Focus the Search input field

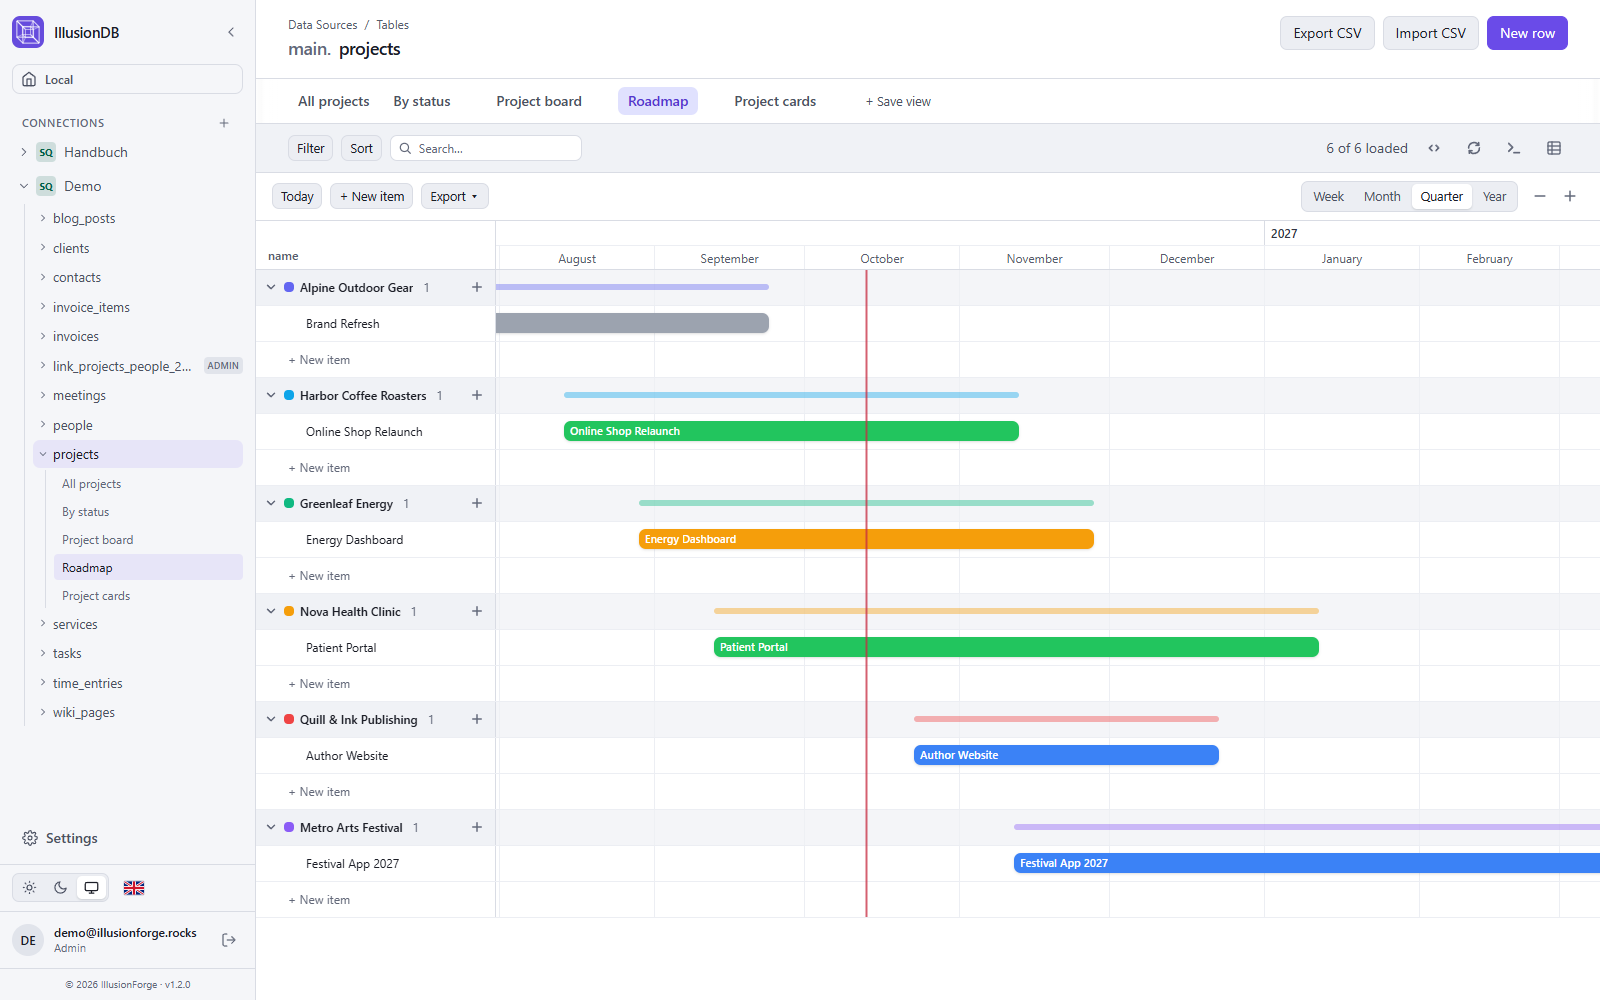486,148
